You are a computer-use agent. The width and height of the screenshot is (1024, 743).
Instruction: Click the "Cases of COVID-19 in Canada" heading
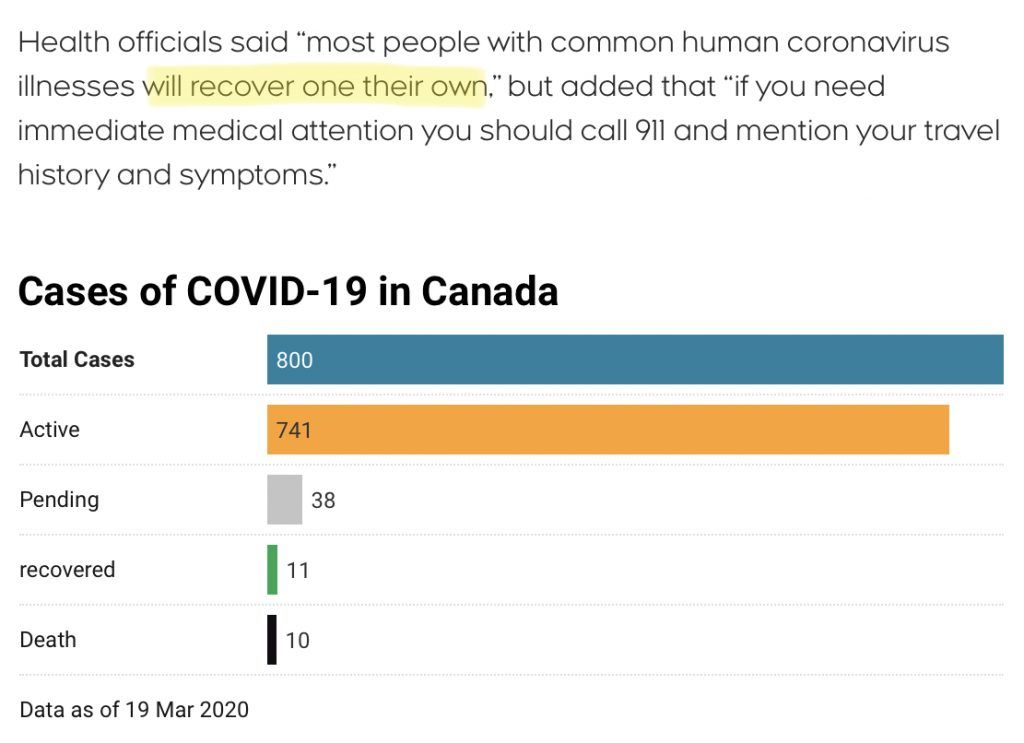pos(288,291)
